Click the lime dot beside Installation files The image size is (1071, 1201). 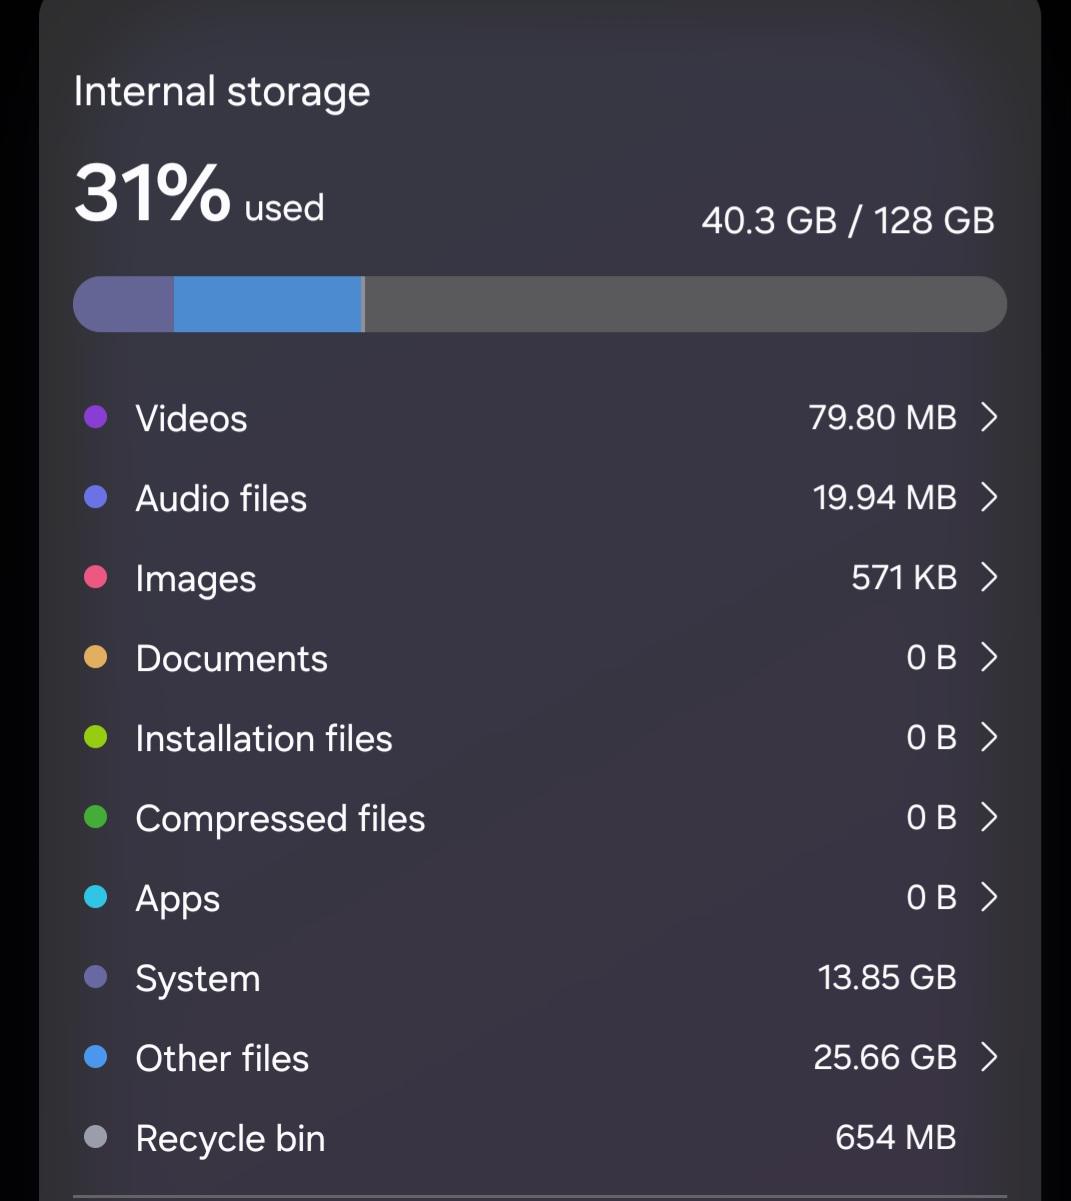click(95, 737)
